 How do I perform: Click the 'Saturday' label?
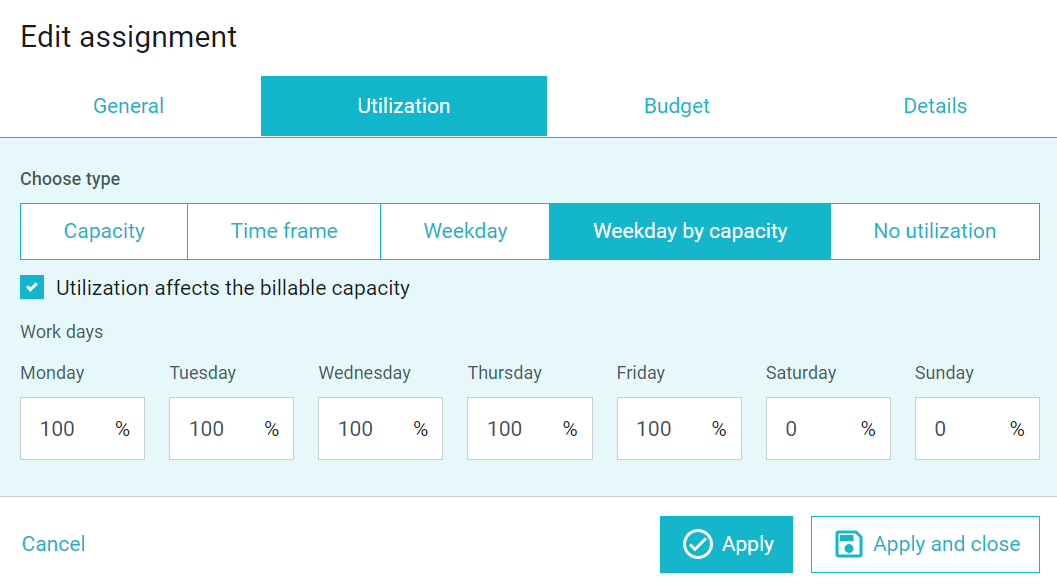pos(801,373)
